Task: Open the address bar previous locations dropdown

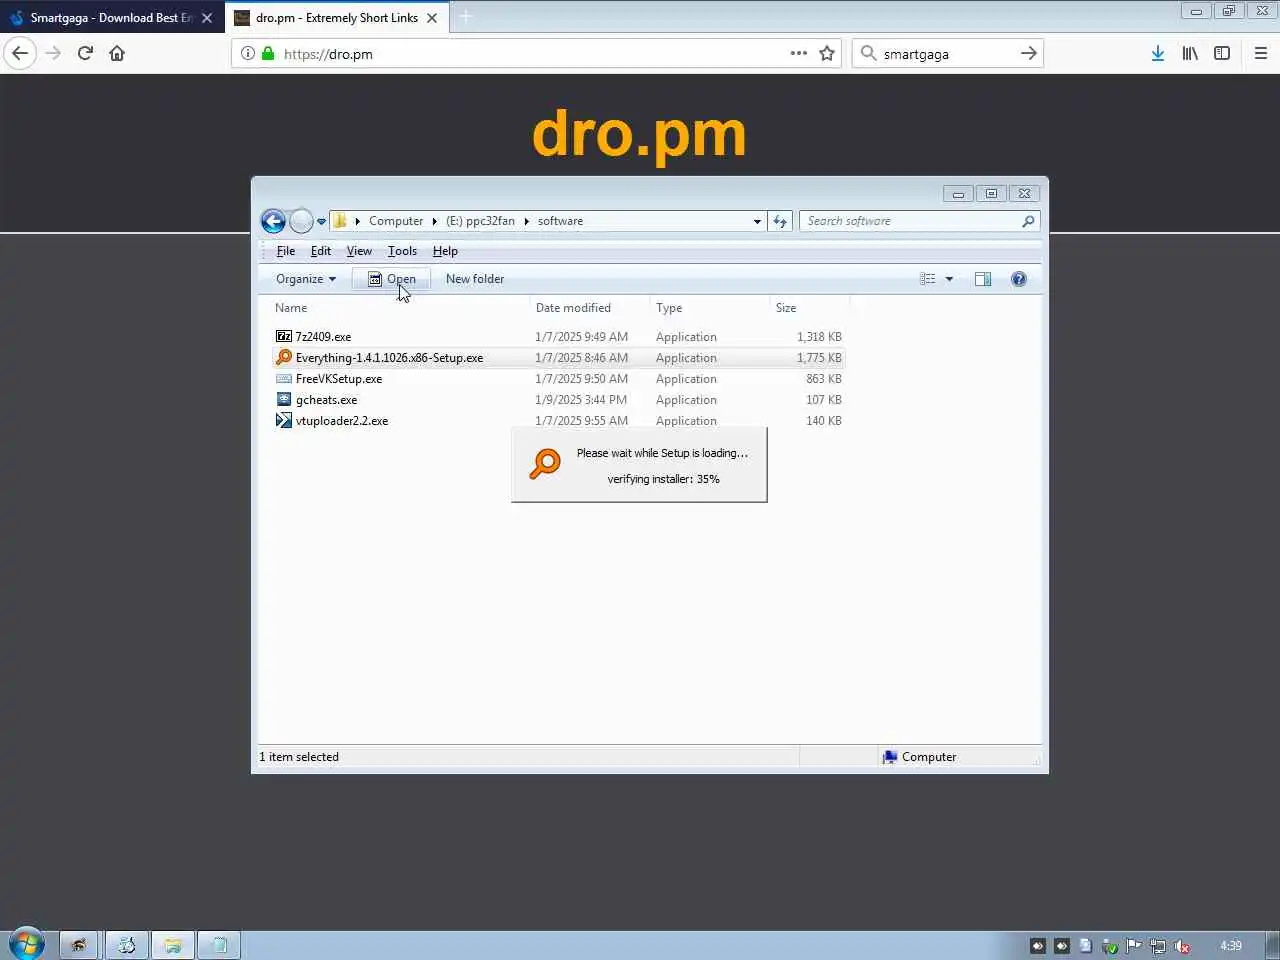Action: [x=757, y=222]
